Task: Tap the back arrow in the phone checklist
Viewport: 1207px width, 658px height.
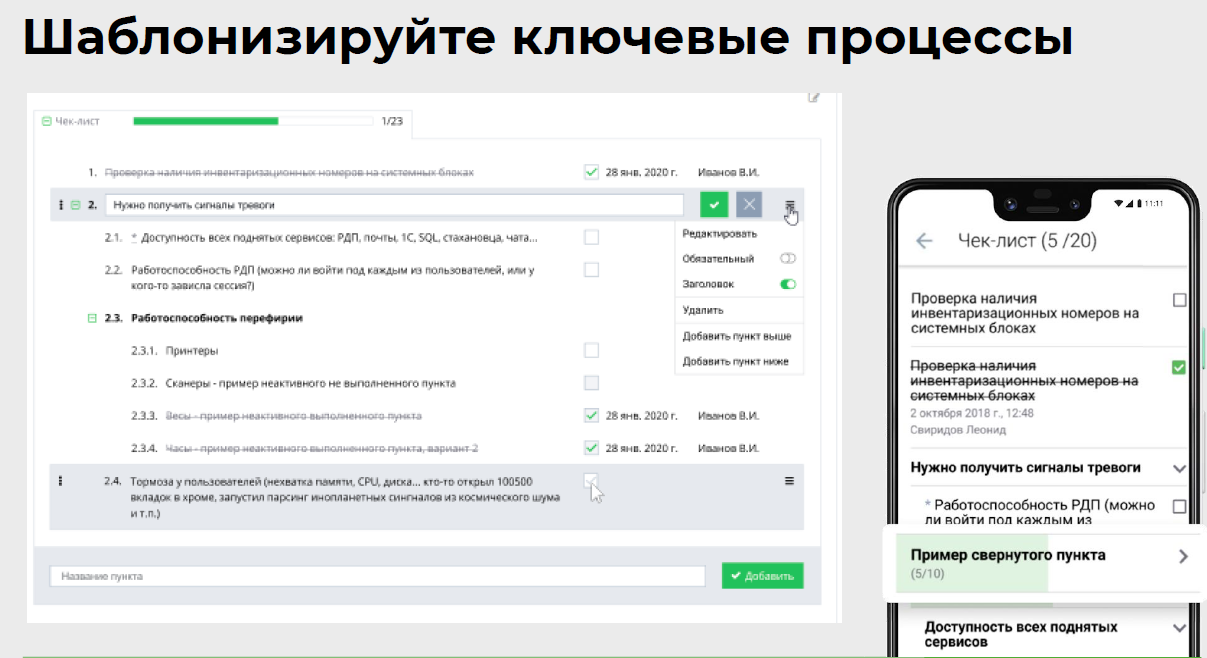Action: pos(924,240)
